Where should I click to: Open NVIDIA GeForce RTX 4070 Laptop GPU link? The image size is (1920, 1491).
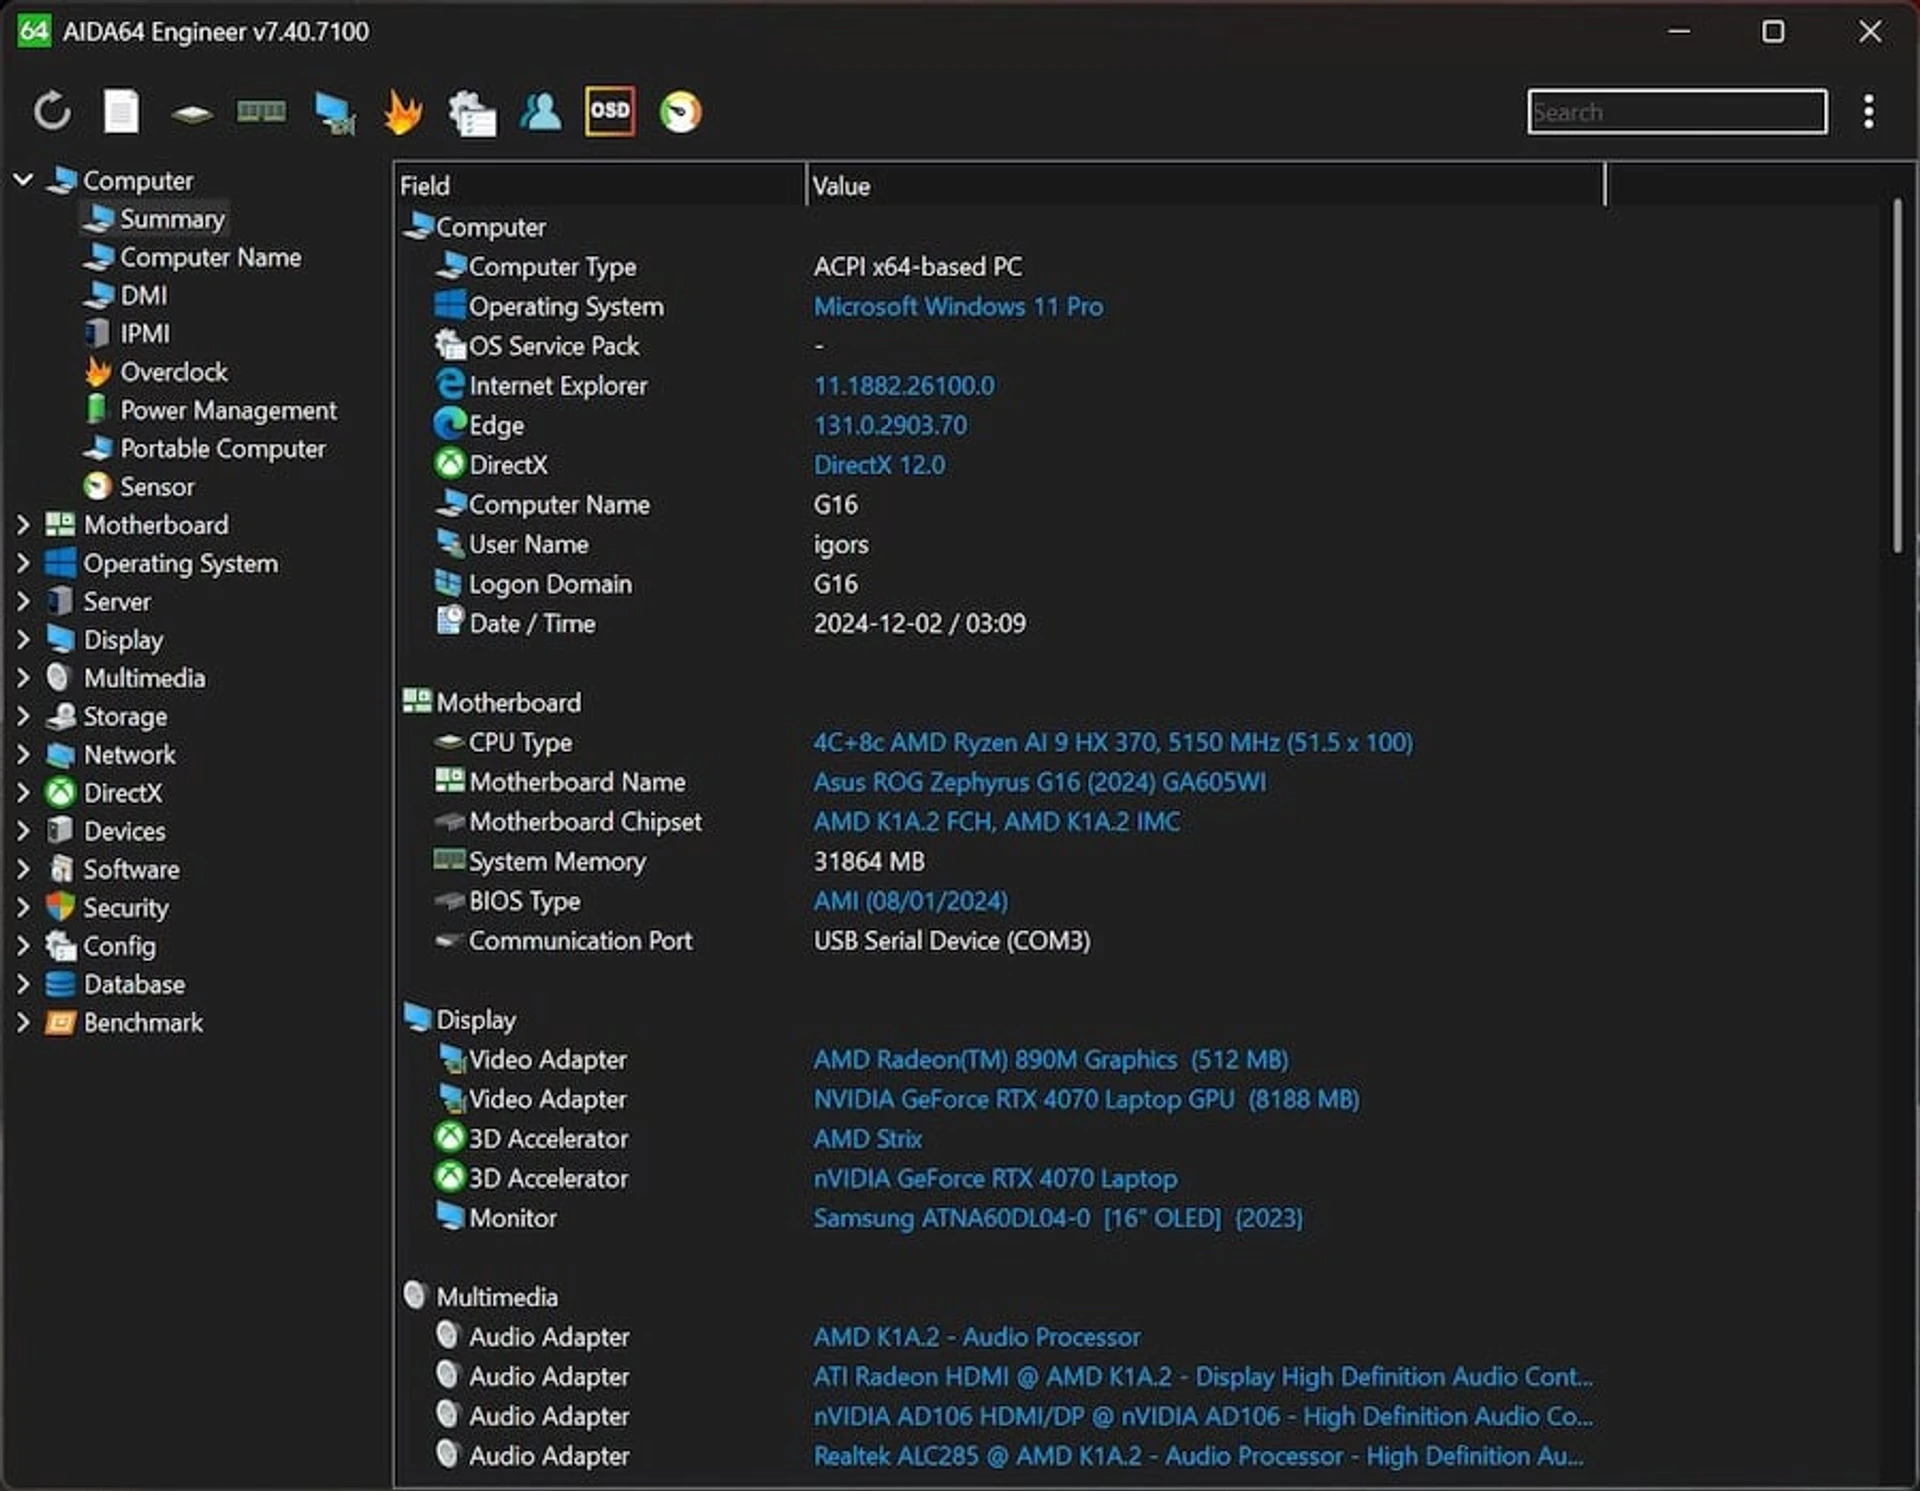coord(1086,1098)
